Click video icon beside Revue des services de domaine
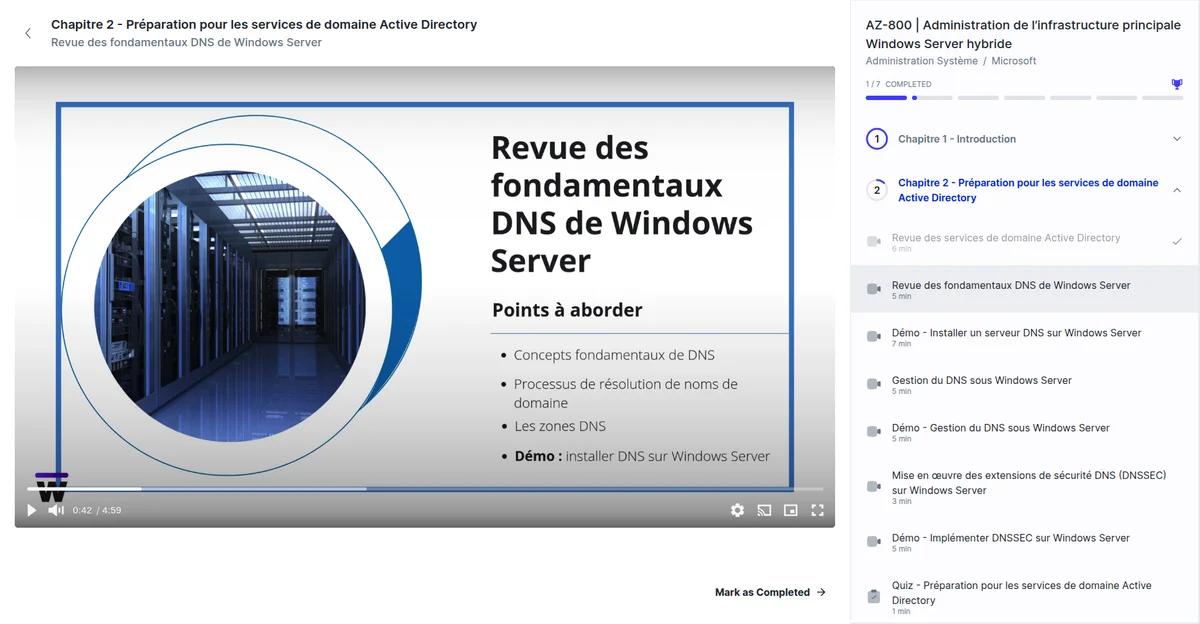1200x624 pixels. pos(873,242)
